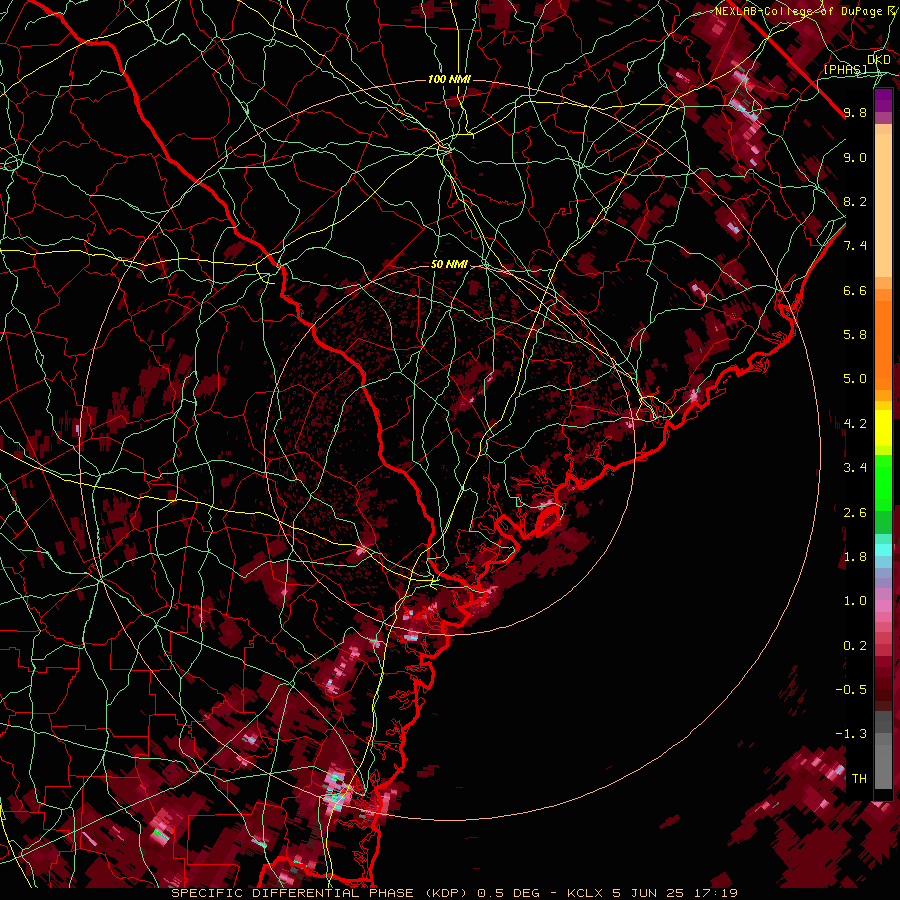Viewport: 900px width, 900px height.
Task: Click the -0.5 scale label
Action: (x=851, y=690)
